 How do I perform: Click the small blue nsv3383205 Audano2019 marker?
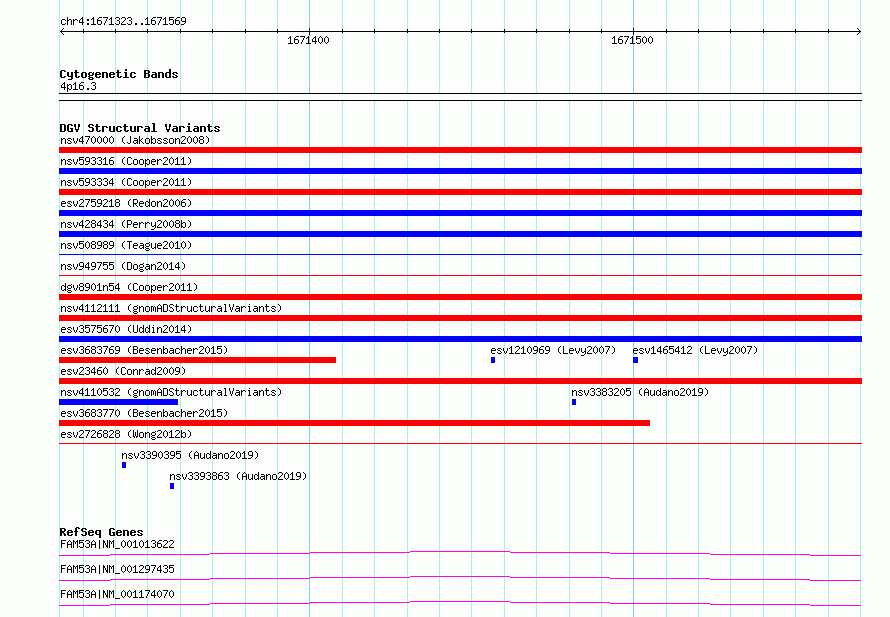[x=574, y=402]
